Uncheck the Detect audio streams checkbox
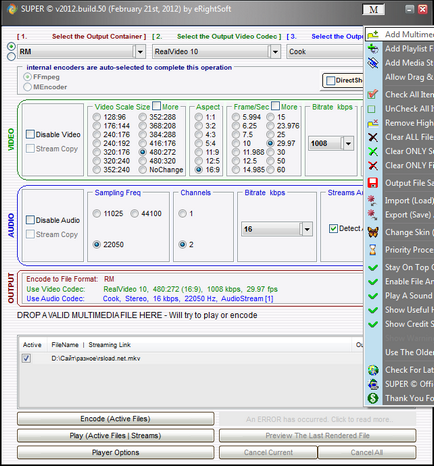 coord(333,228)
